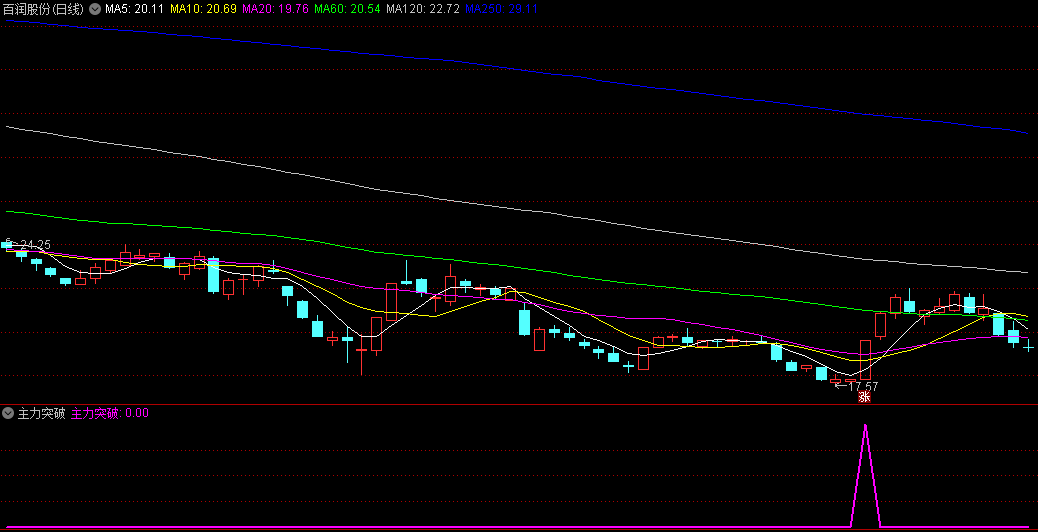The image size is (1038, 532).
Task: Click the magenta spike peak in 主力突破 panel
Action: [865, 427]
